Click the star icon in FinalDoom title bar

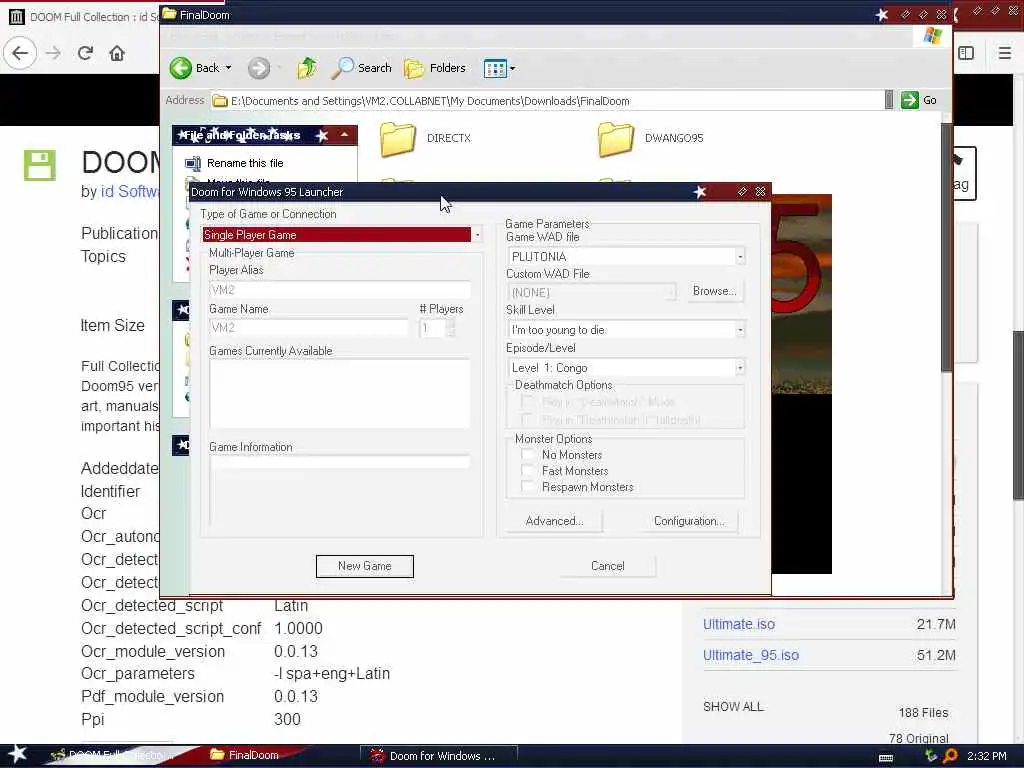click(x=882, y=14)
